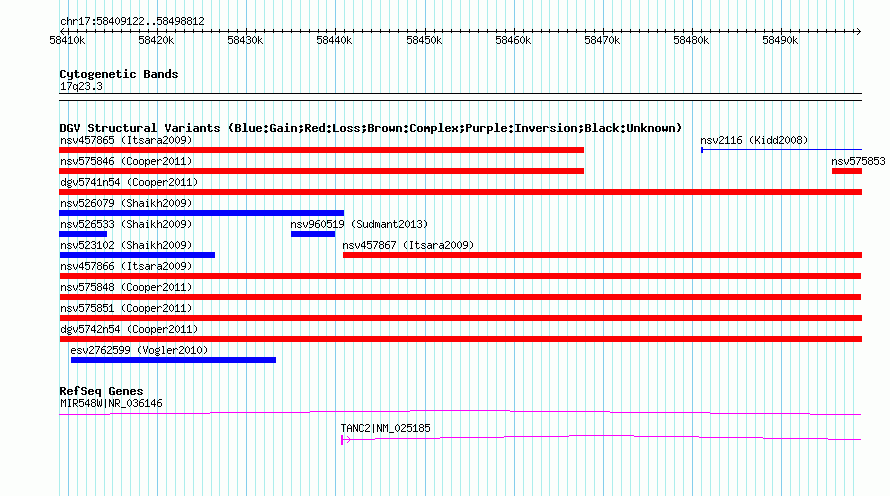Click the 58430k ruler position

245,40
